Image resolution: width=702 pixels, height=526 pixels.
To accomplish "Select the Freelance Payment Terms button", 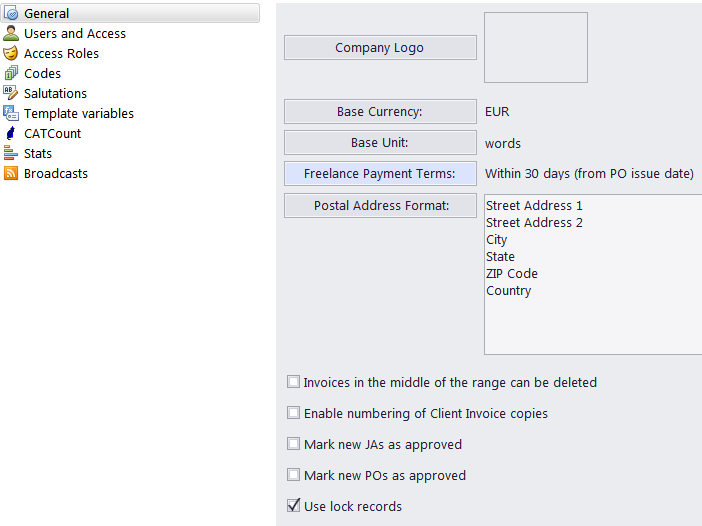I will tap(380, 174).
